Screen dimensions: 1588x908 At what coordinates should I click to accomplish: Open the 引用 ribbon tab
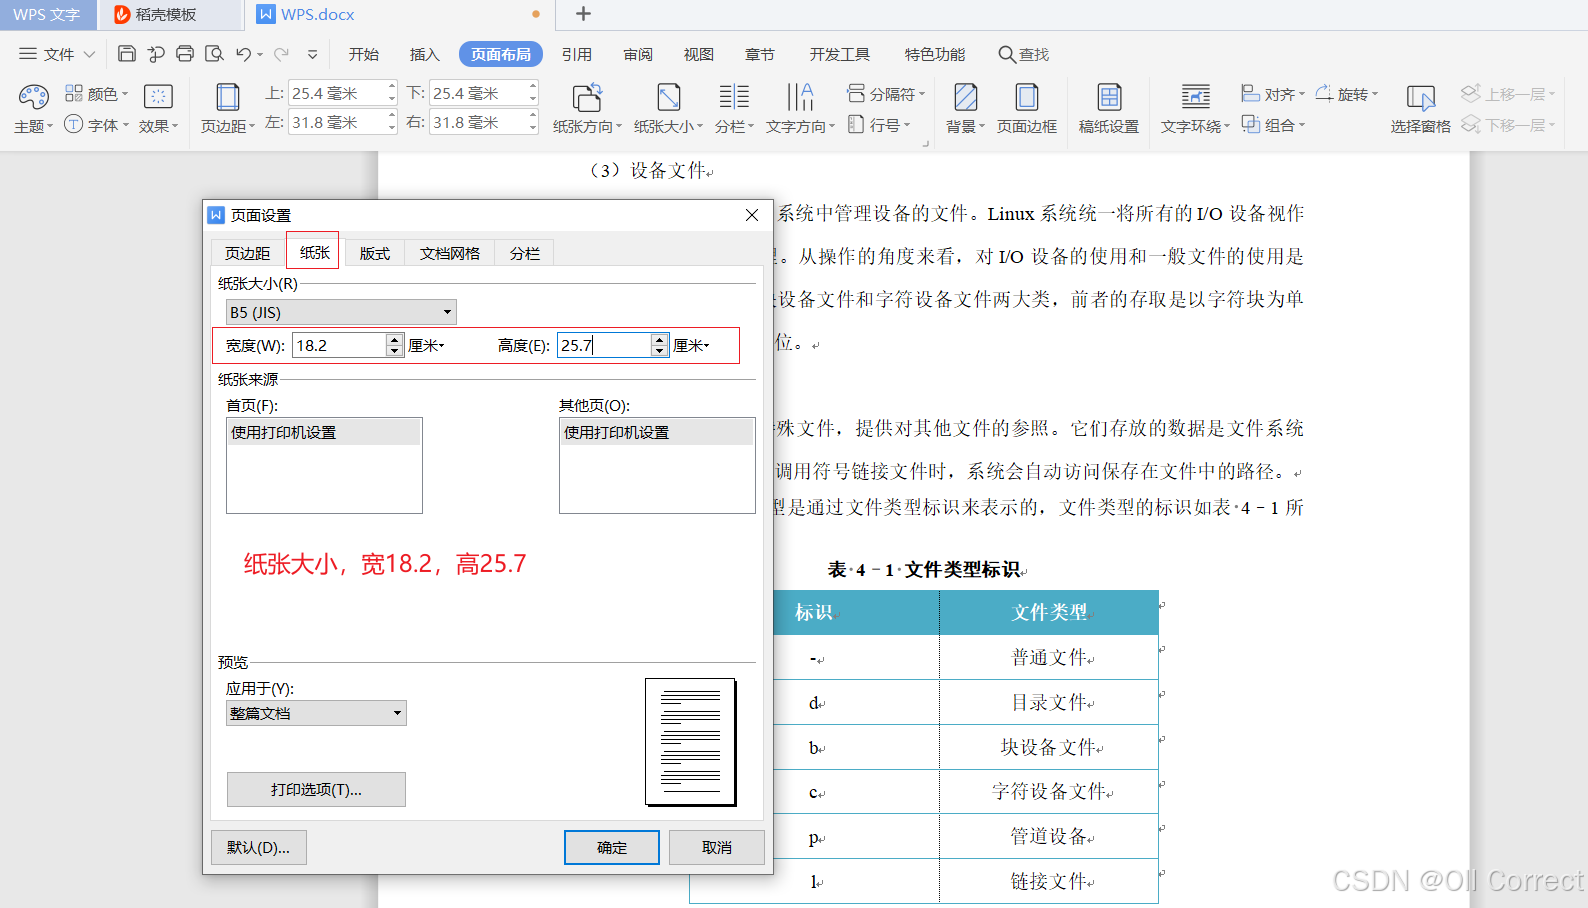point(577,54)
